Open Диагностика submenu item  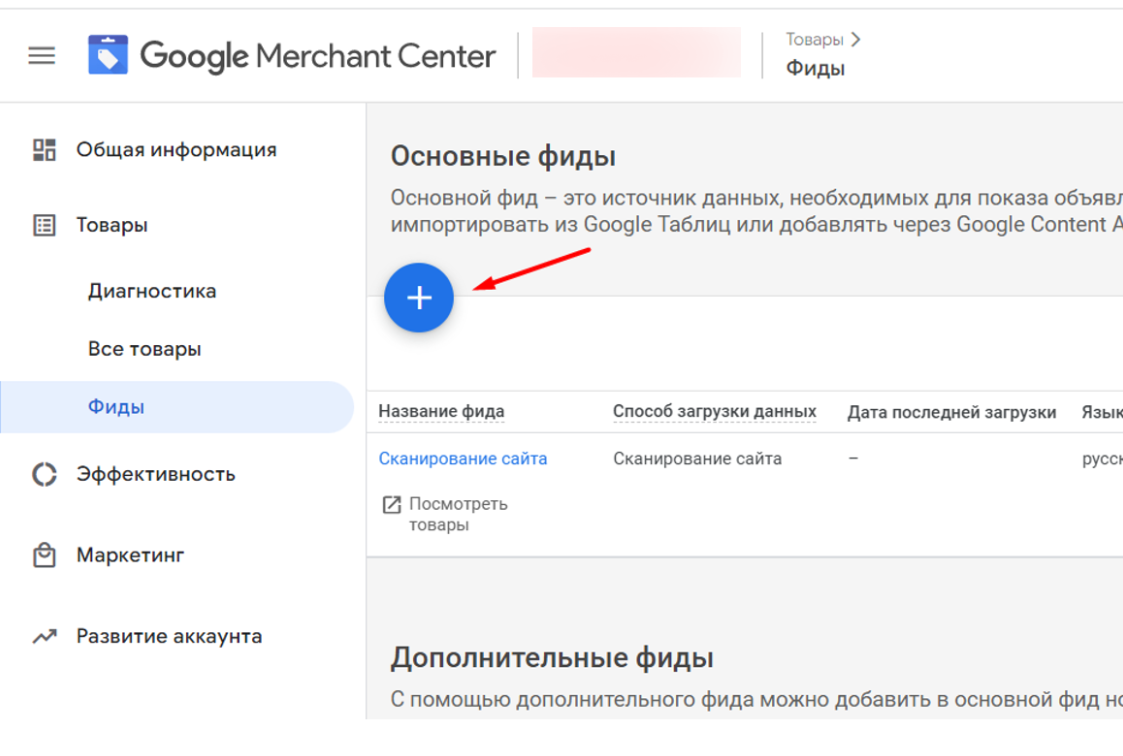point(152,291)
